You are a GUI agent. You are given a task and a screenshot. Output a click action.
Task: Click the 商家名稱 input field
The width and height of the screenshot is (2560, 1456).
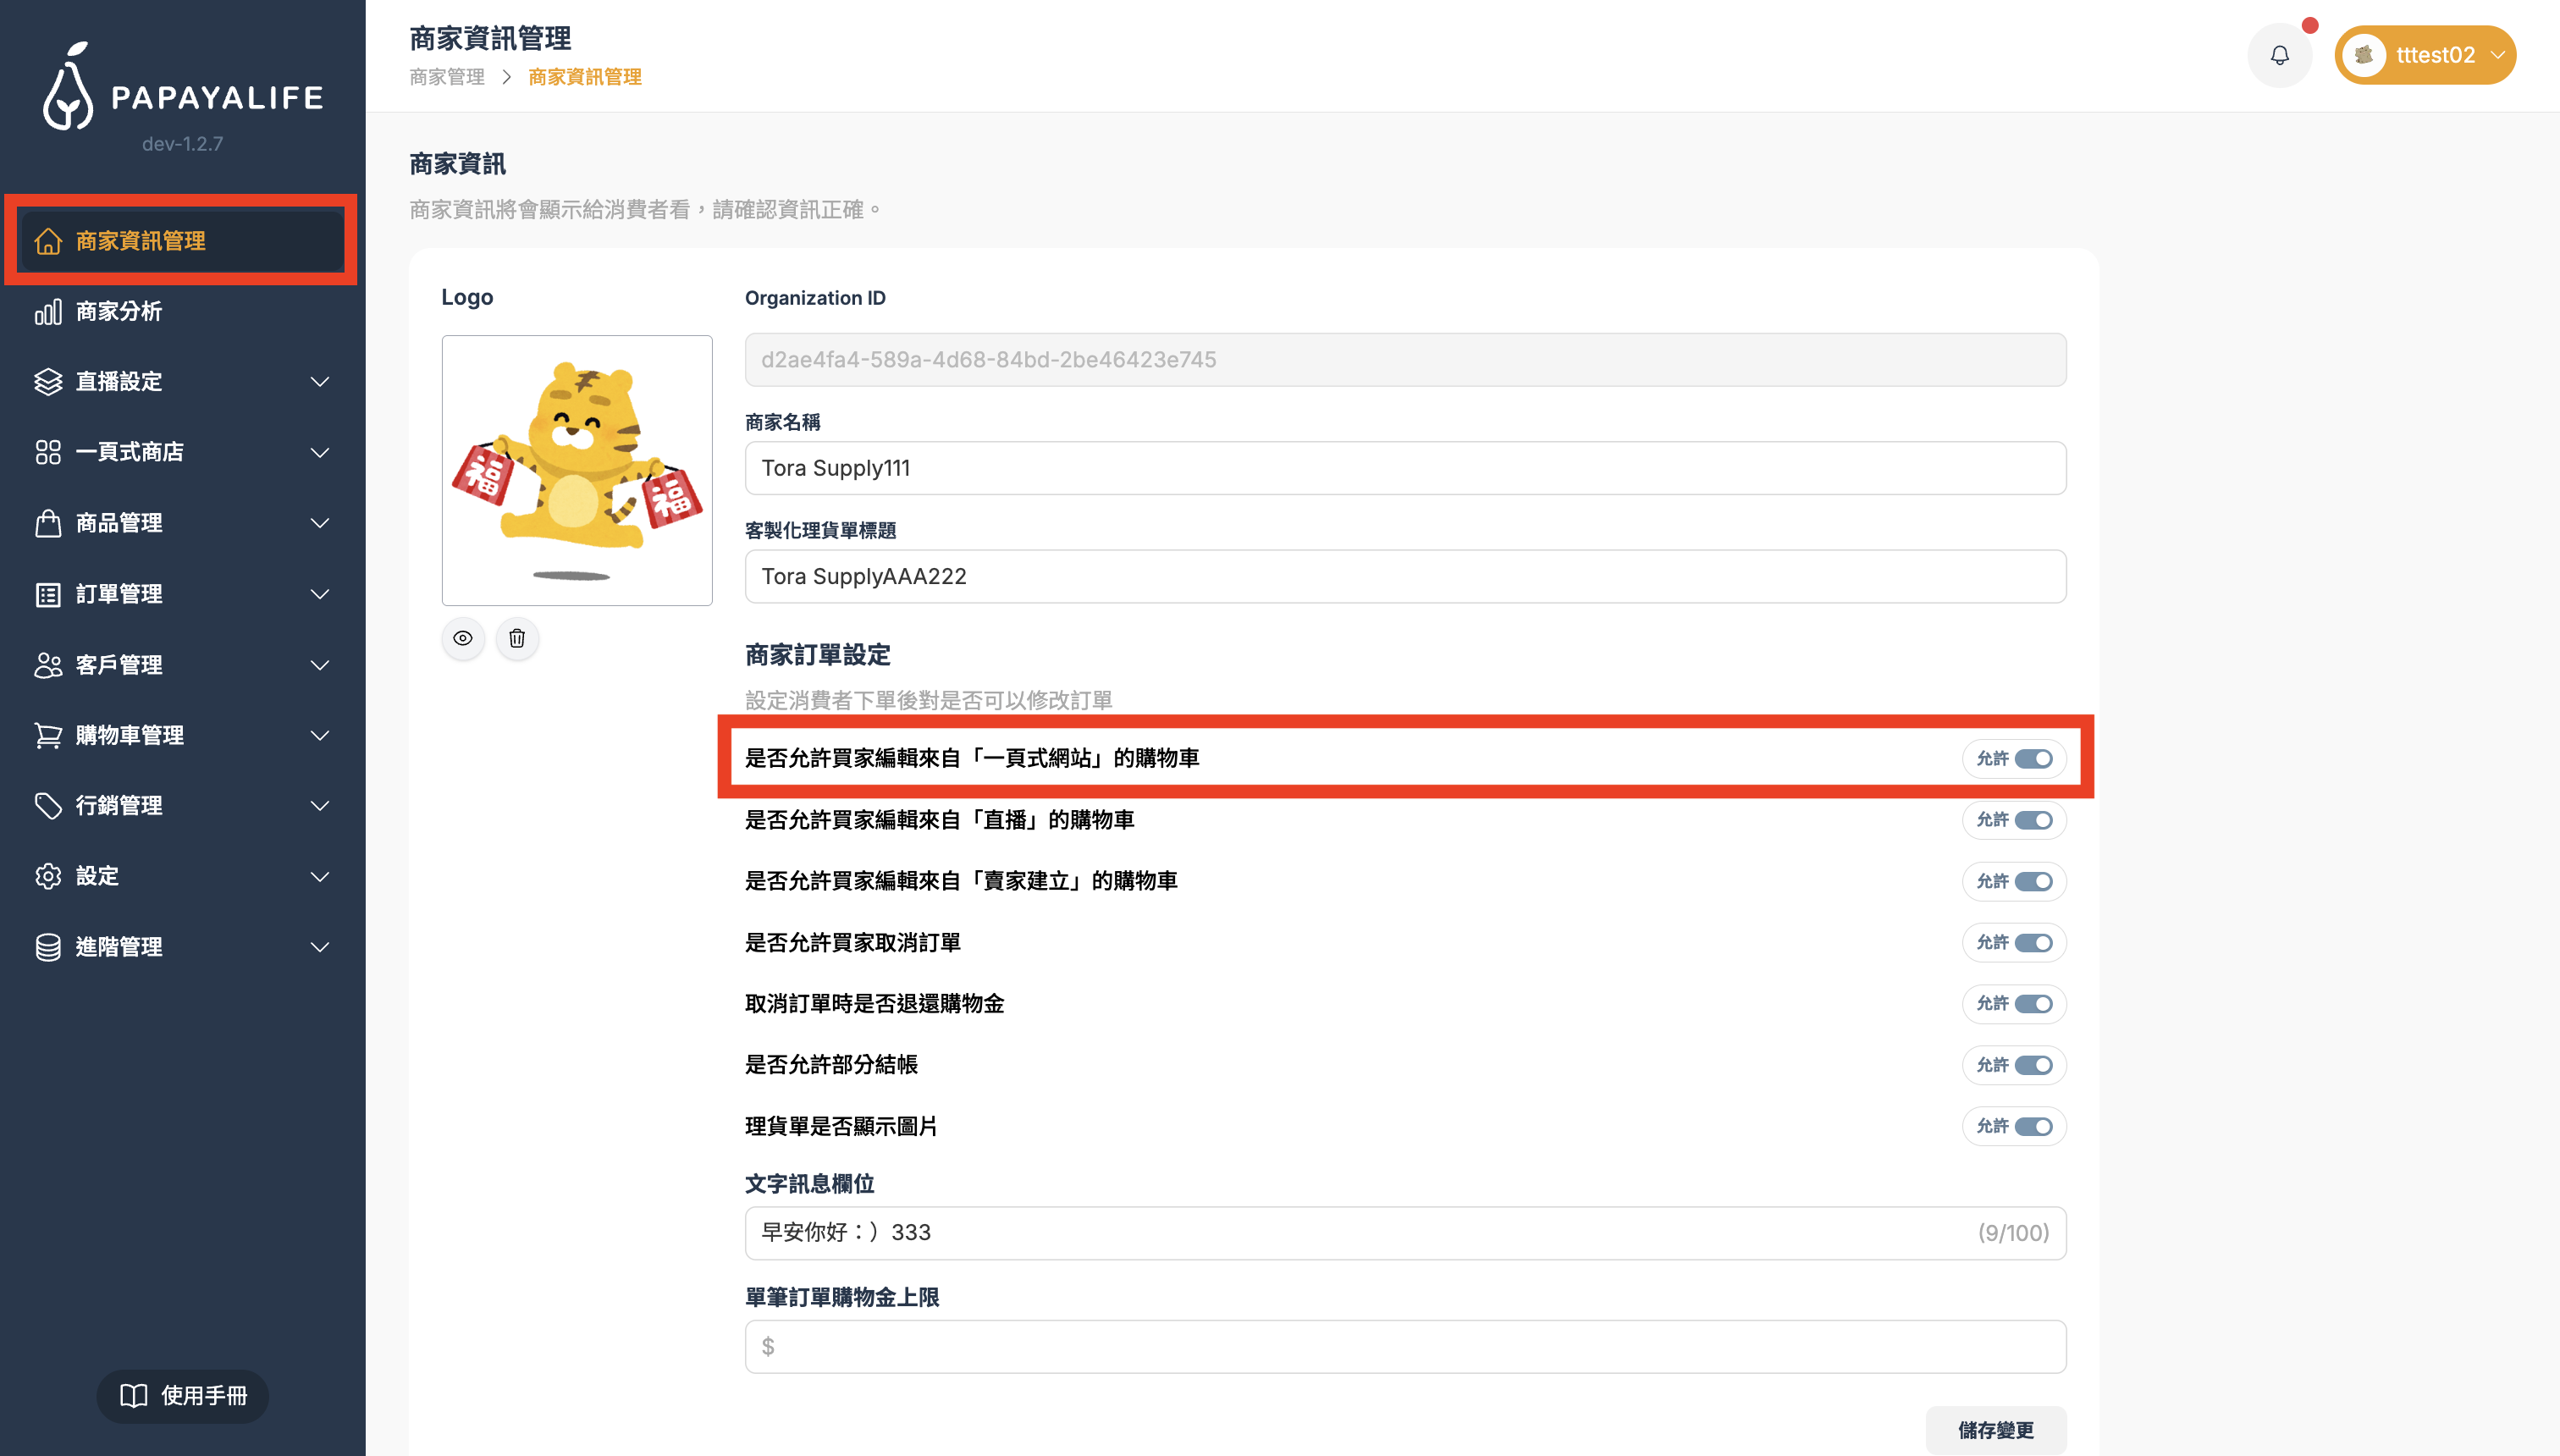(x=1405, y=468)
